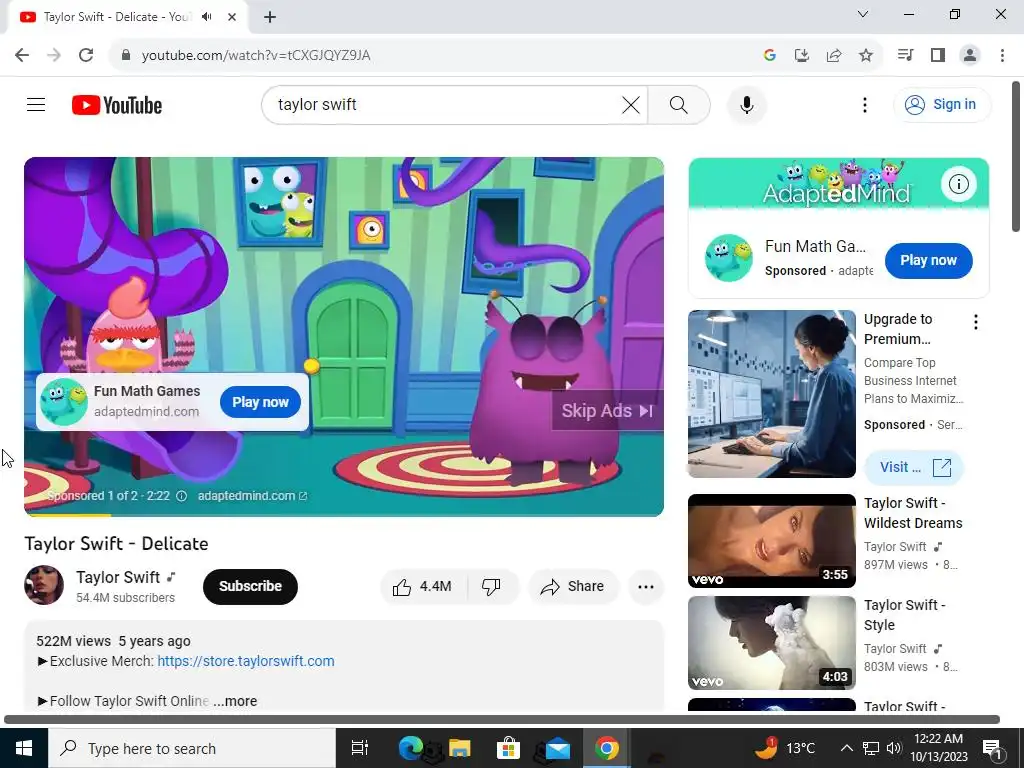1024x768 pixels.
Task: View site information lock icon
Action: (126, 56)
